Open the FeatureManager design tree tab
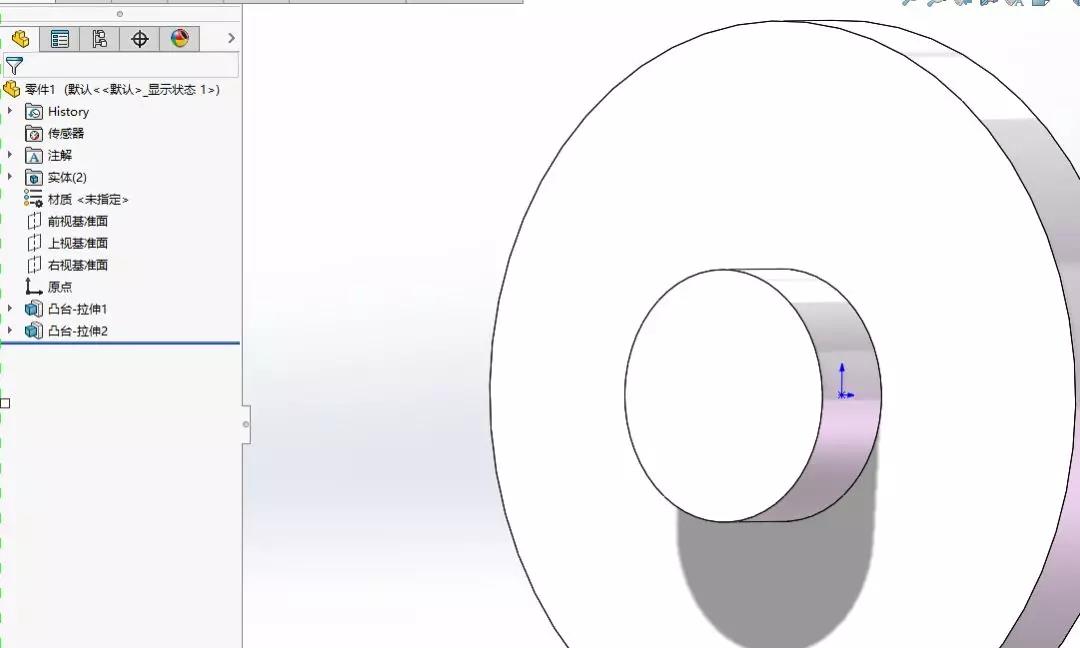 21,39
